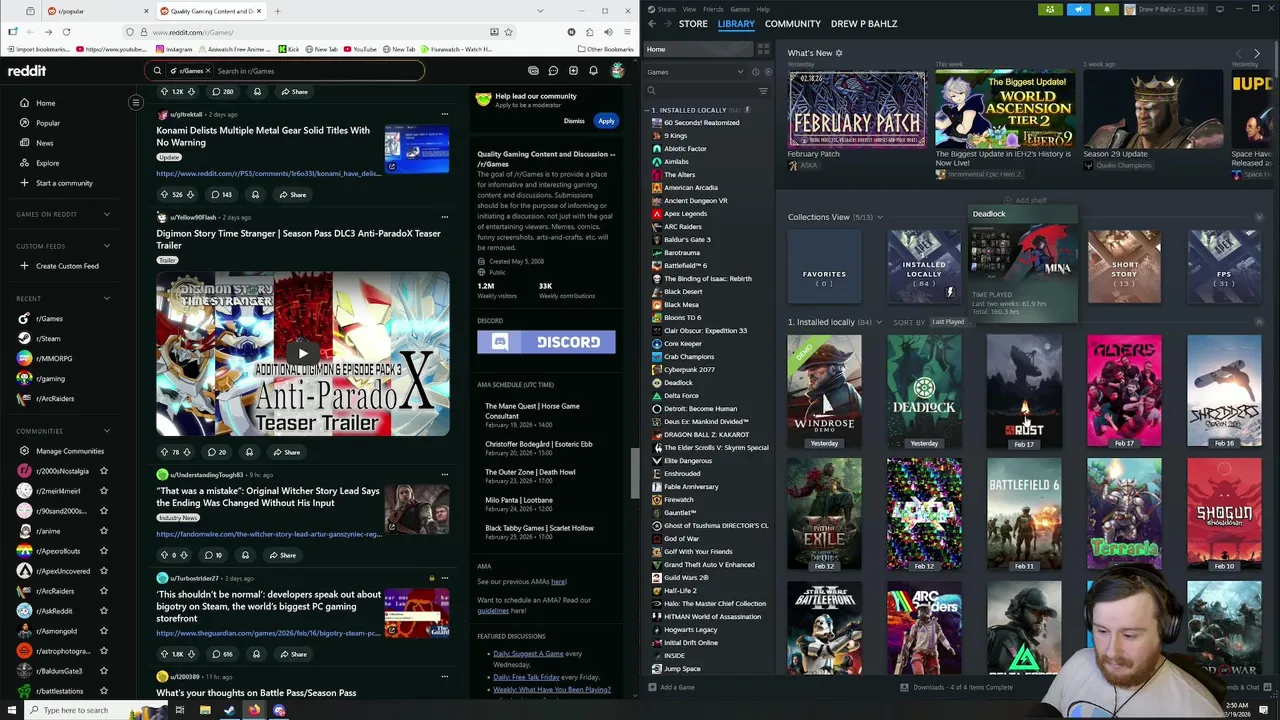This screenshot has width=1280, height=720.
Task: Favorite r/anime with its star
Action: (x=104, y=531)
